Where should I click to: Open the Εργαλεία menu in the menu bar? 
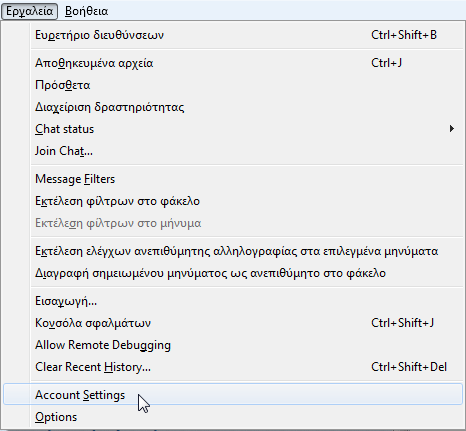point(29,11)
